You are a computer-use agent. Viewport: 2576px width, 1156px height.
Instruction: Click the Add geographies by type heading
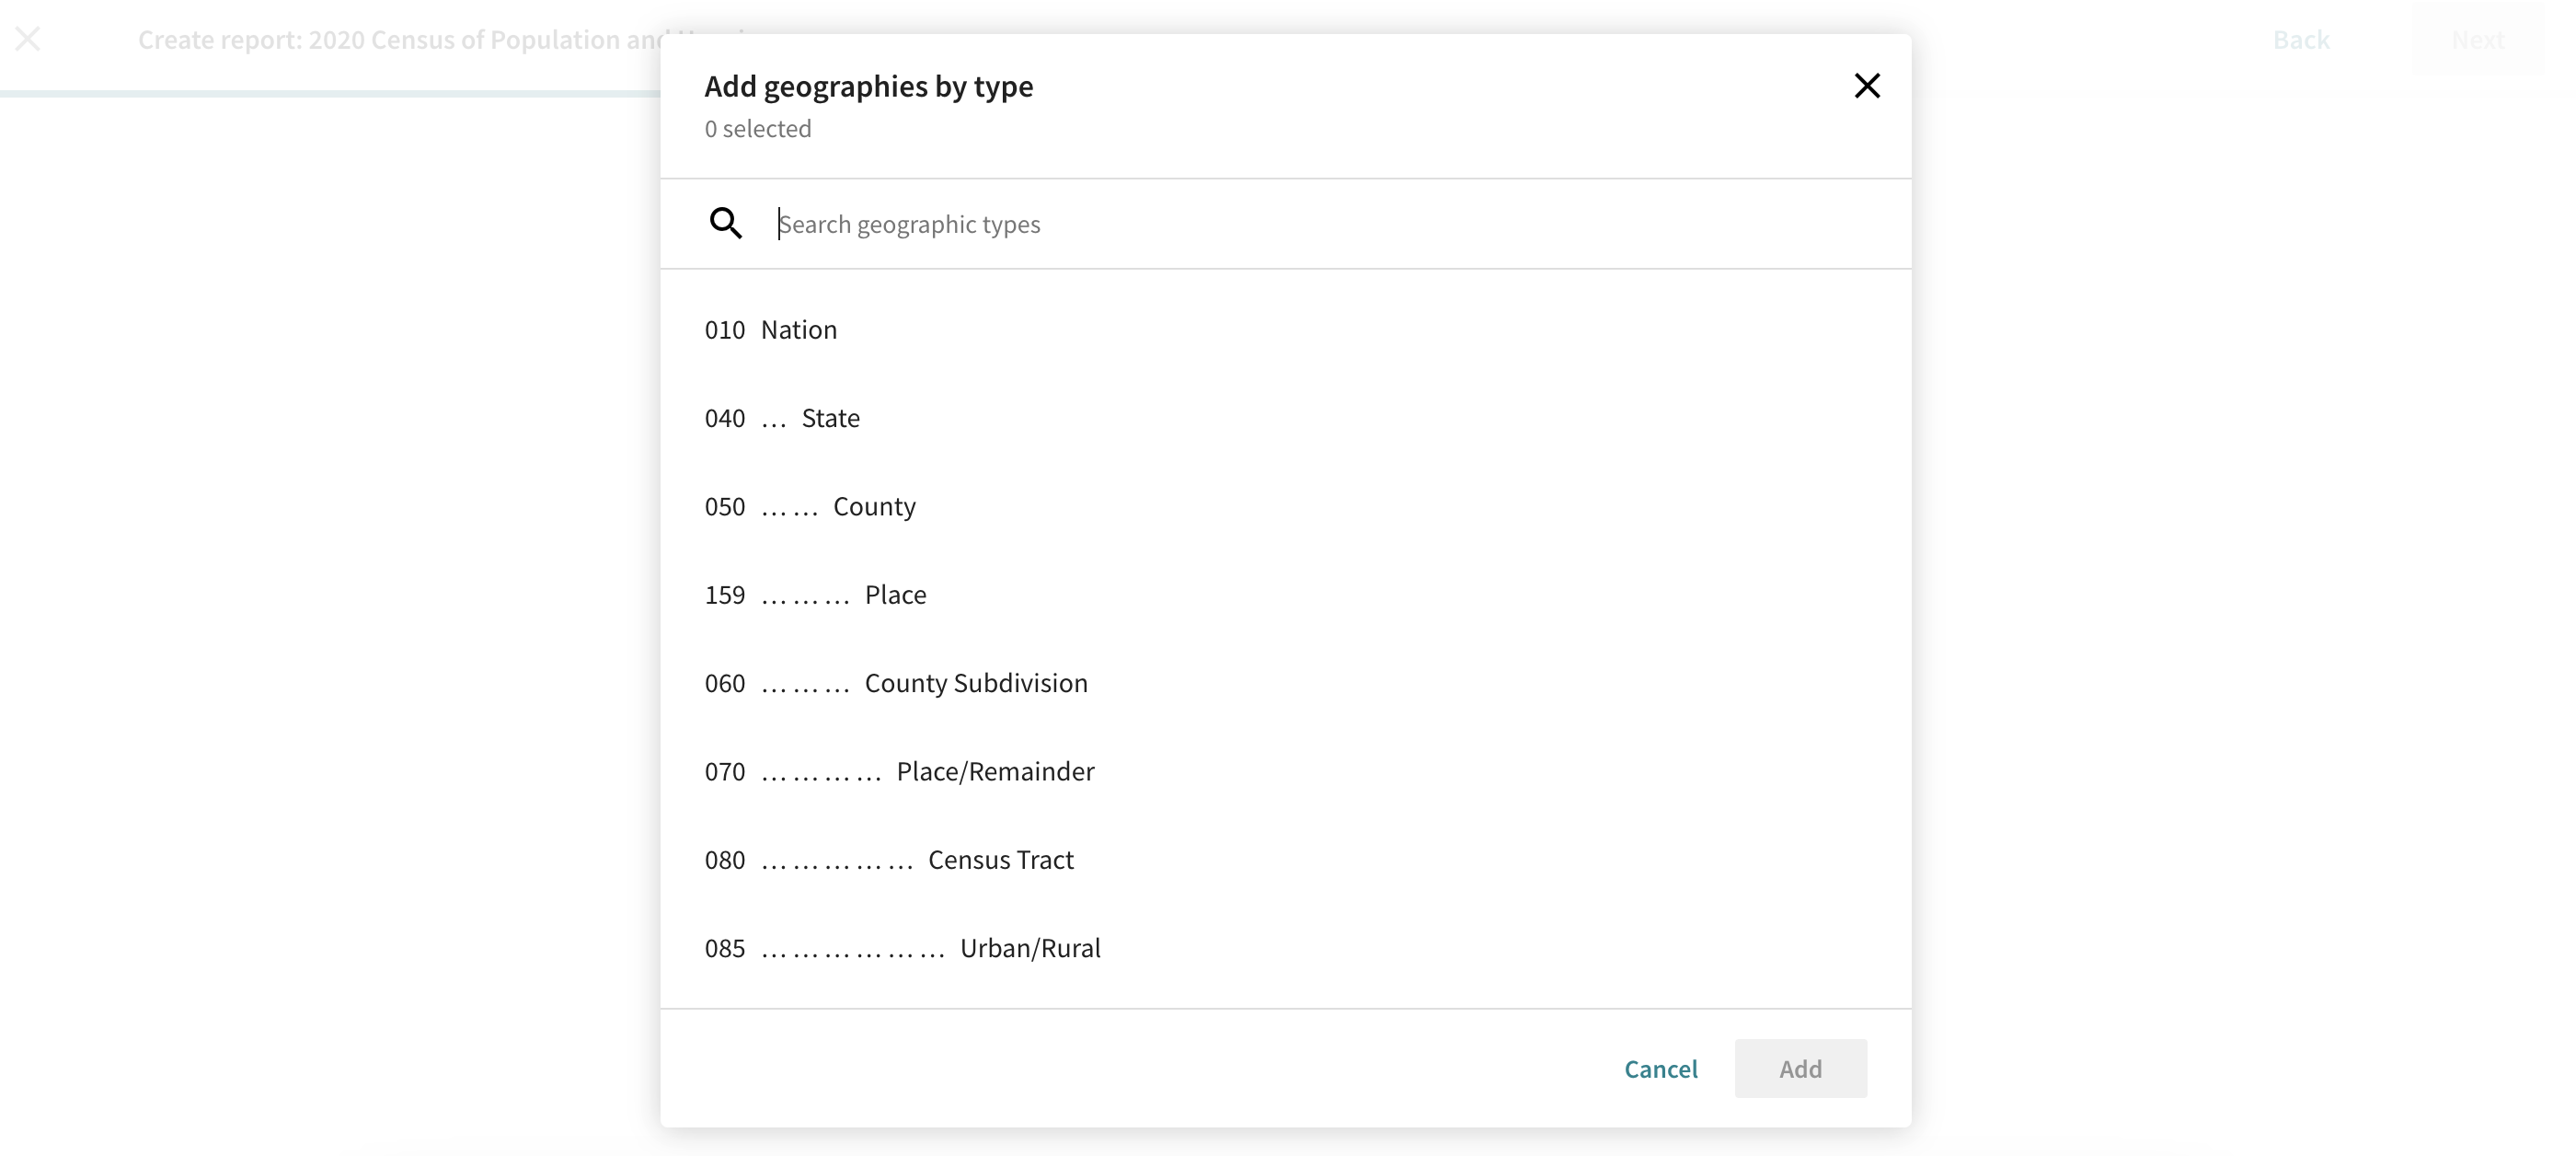868,86
